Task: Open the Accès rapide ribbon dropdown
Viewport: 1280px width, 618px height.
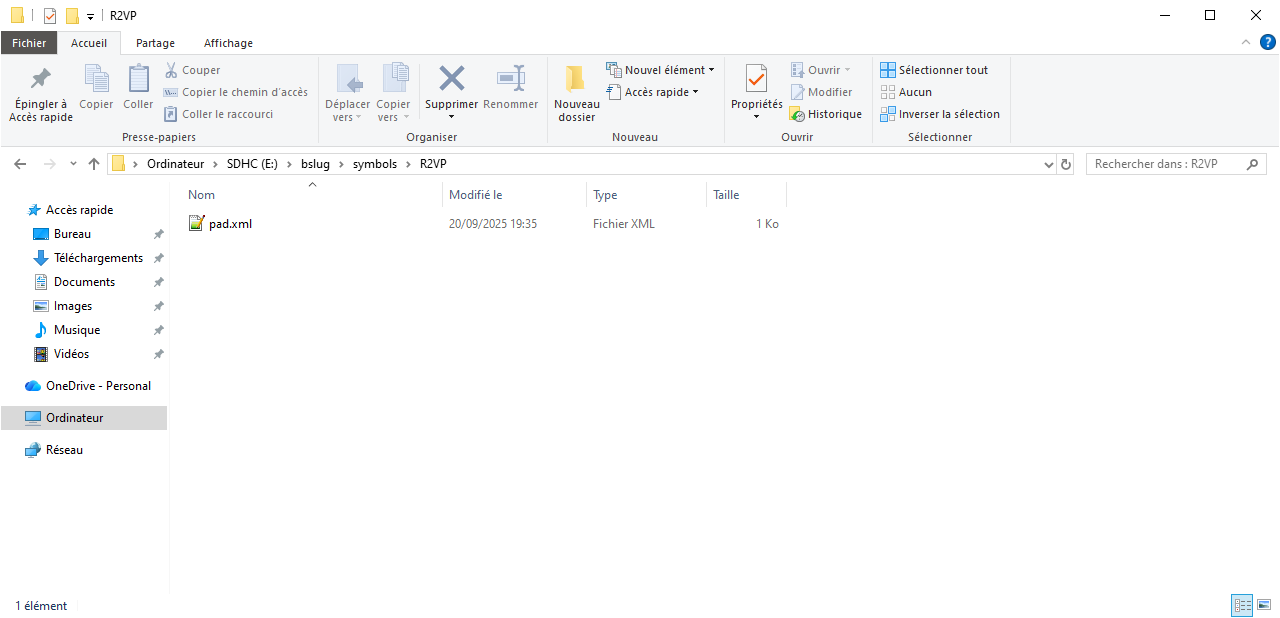Action: (x=652, y=92)
